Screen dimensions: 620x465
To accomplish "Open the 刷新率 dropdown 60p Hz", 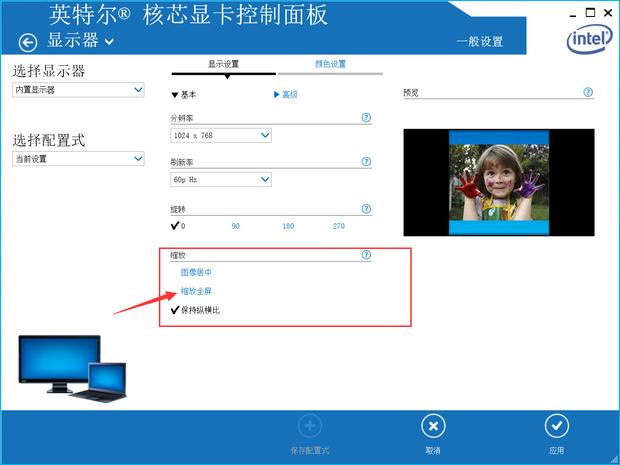I will 221,180.
